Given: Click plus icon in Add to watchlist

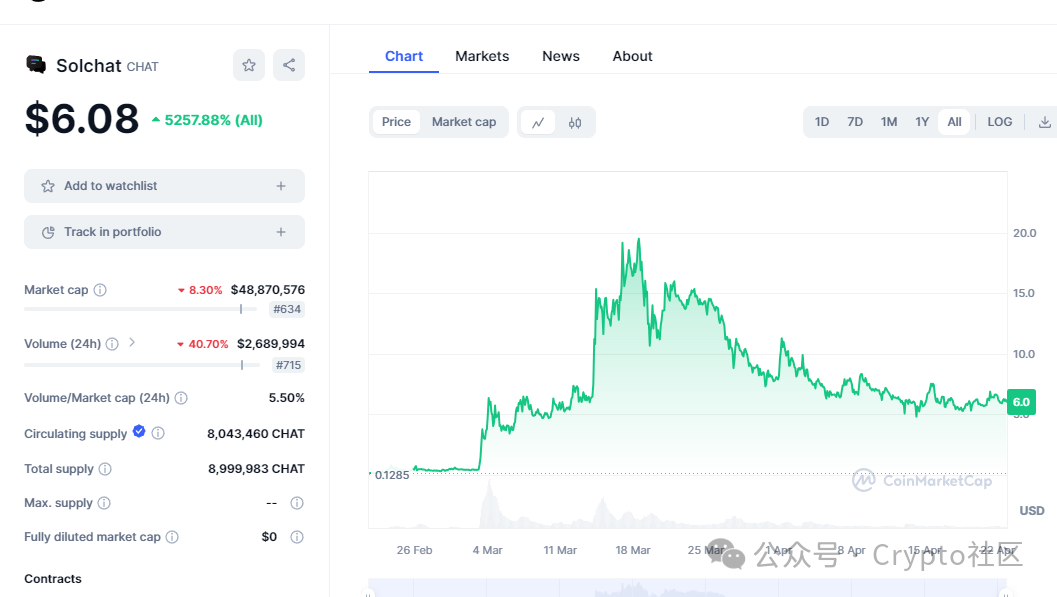Looking at the screenshot, I should coord(281,186).
